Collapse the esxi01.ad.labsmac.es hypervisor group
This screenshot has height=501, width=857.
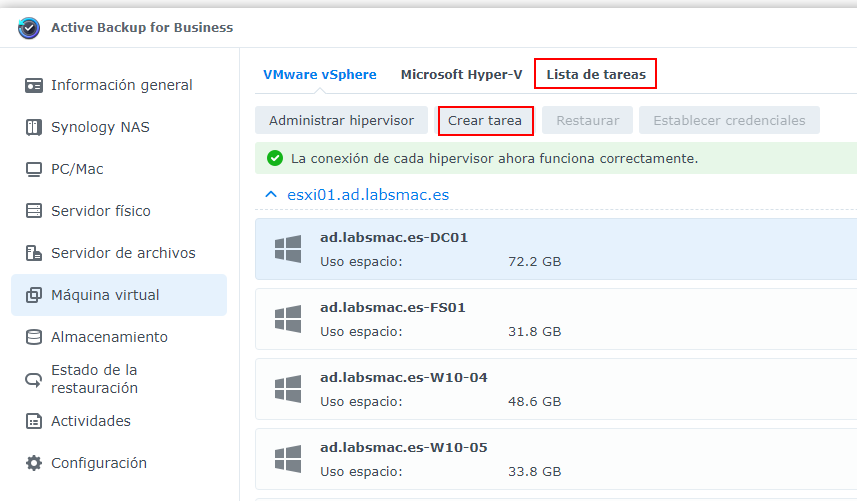tap(270, 194)
